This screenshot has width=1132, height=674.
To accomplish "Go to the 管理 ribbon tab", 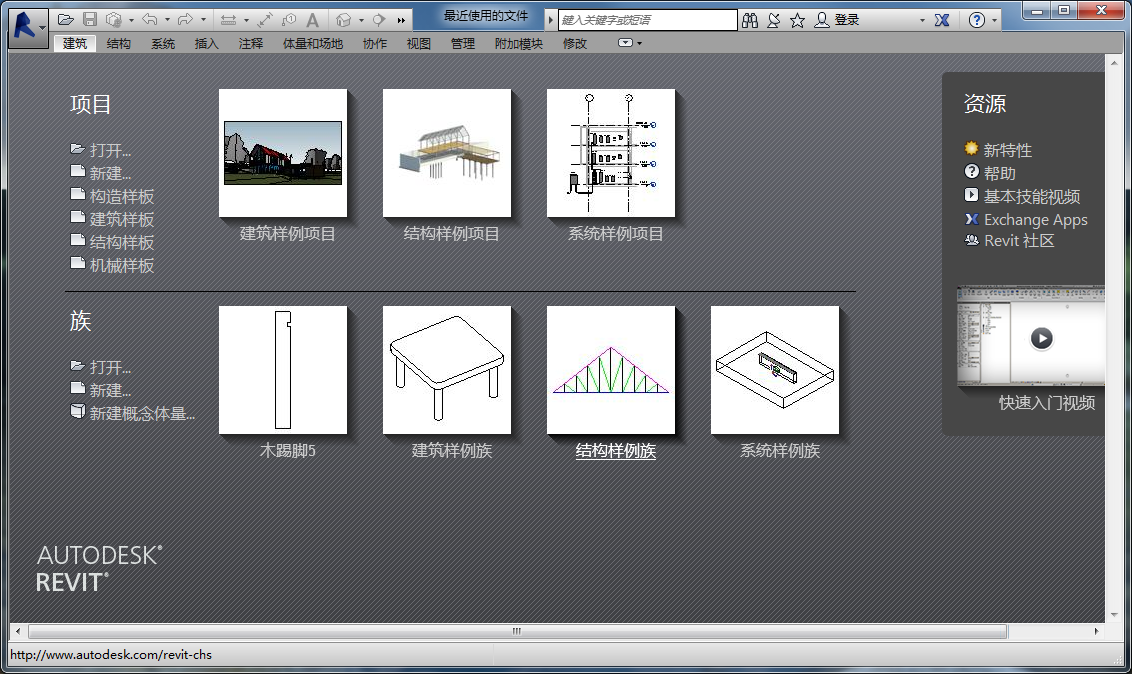I will pos(463,43).
